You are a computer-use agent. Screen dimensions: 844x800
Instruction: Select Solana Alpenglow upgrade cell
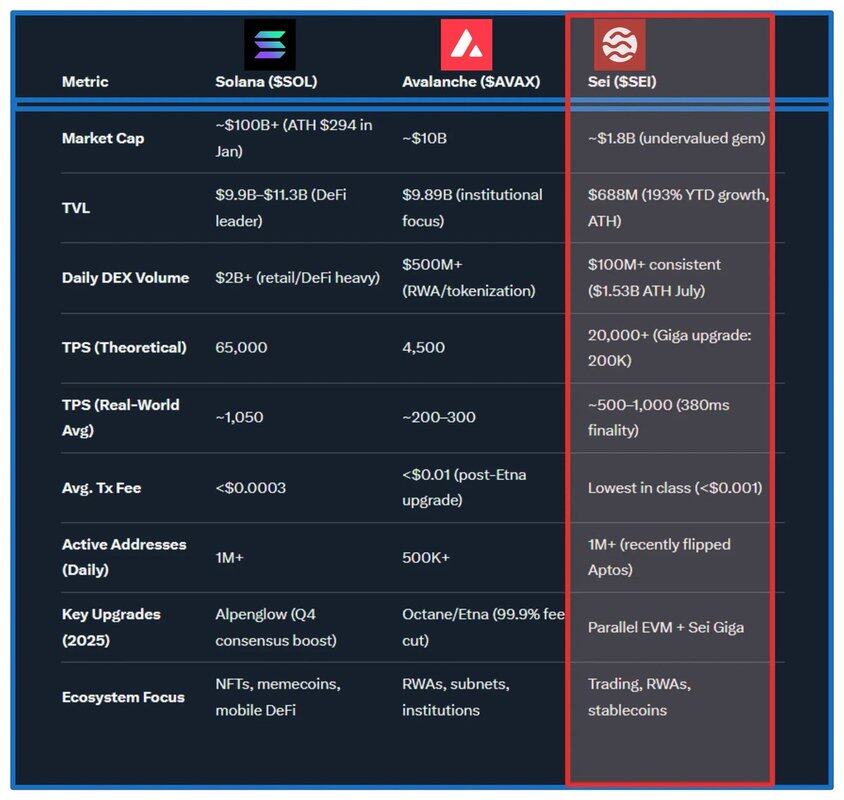coord(276,627)
